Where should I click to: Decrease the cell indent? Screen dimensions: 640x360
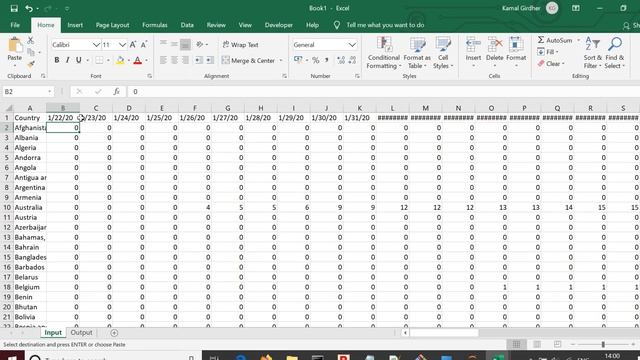pyautogui.click(x=198, y=60)
